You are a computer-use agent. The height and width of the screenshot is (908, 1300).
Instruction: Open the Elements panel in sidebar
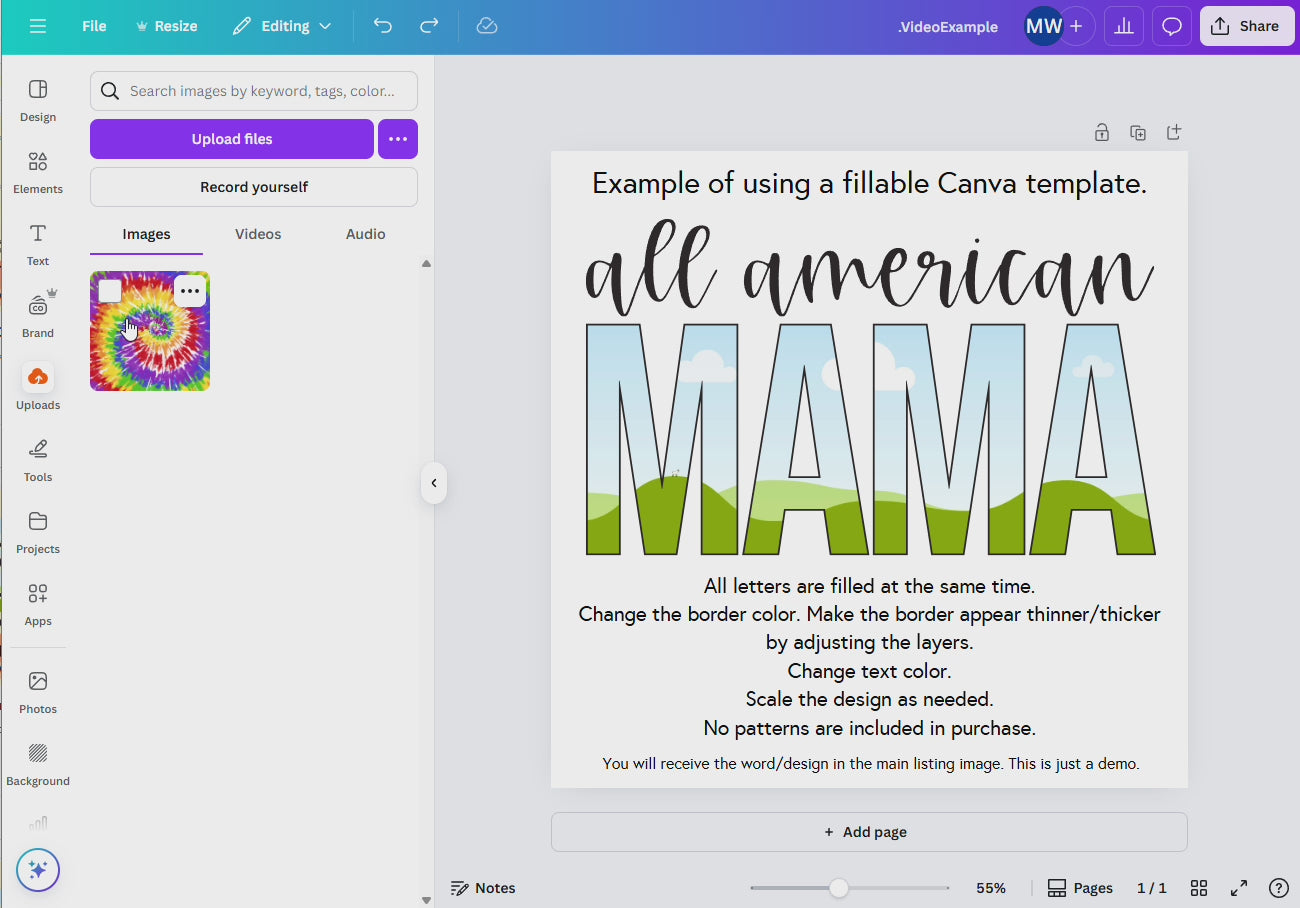[37, 172]
